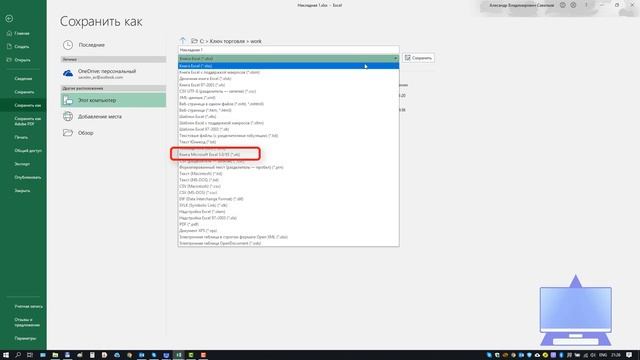Open the Главная home page
Screen dimensions: 640x360
tap(22, 33)
